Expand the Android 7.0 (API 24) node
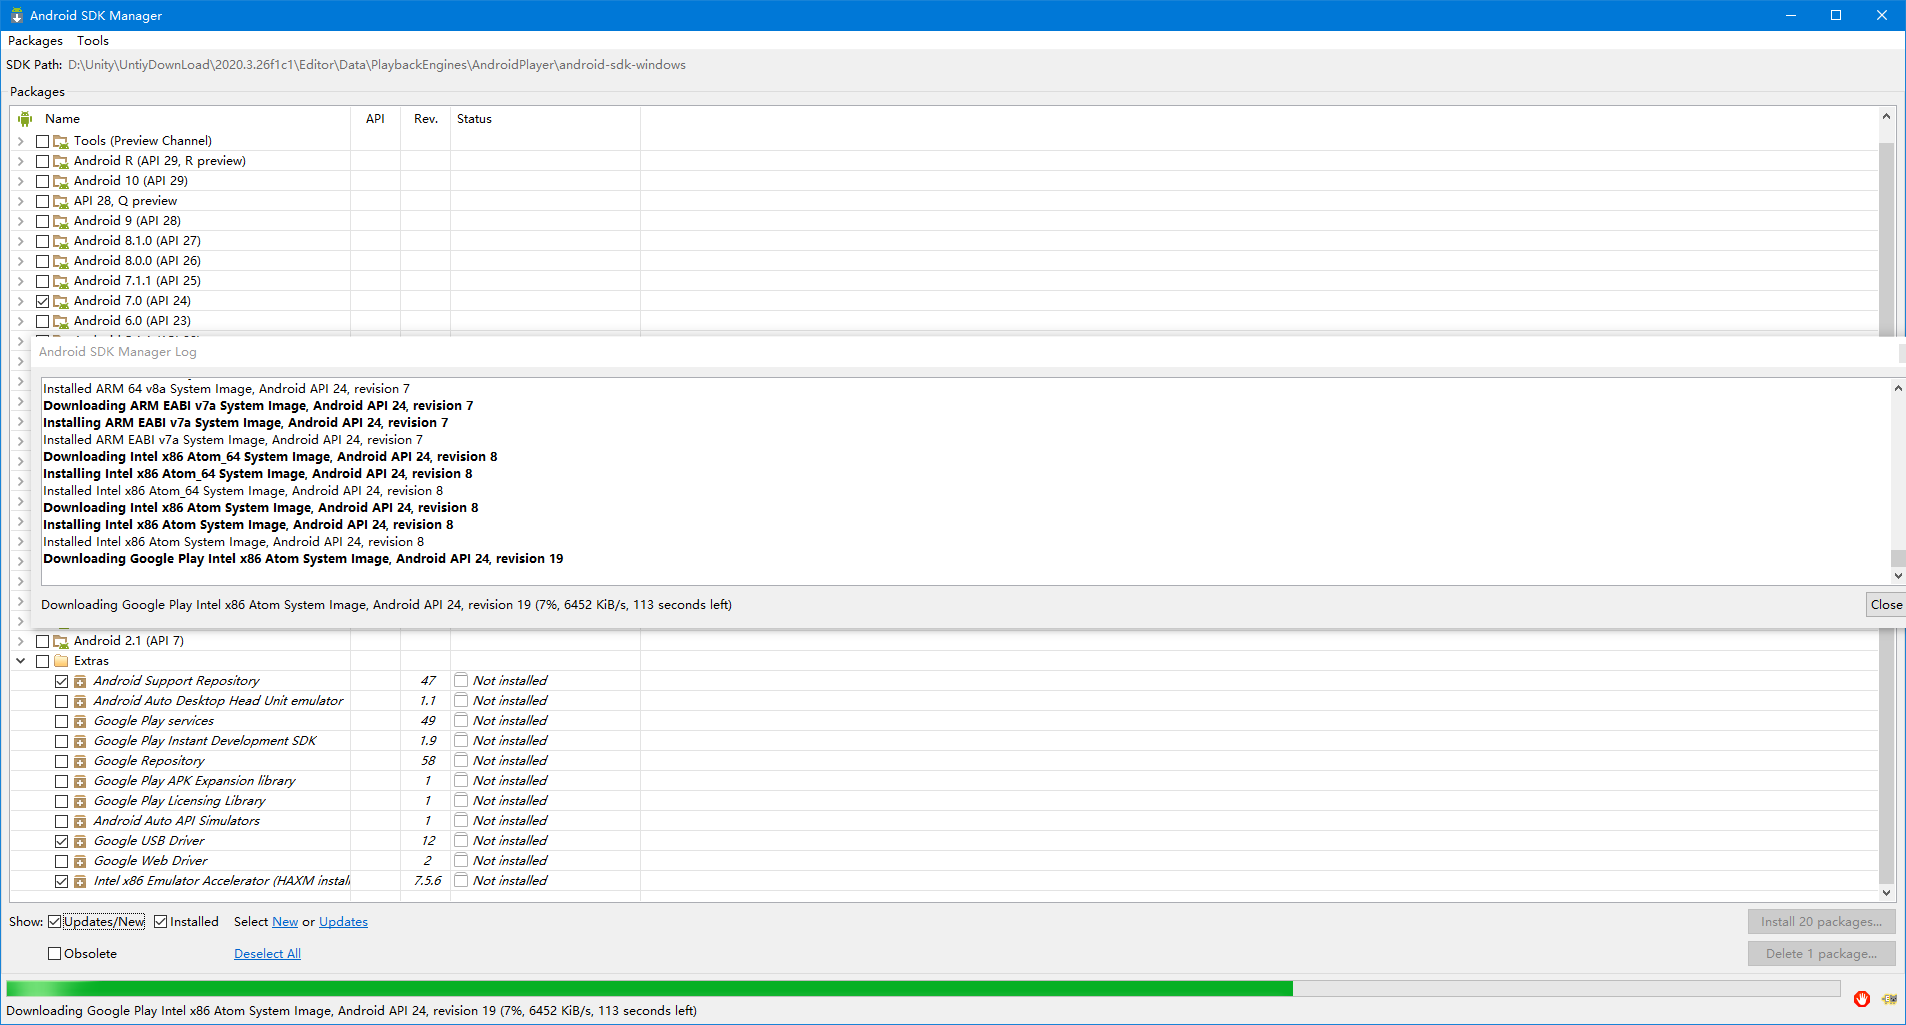 click(x=21, y=301)
